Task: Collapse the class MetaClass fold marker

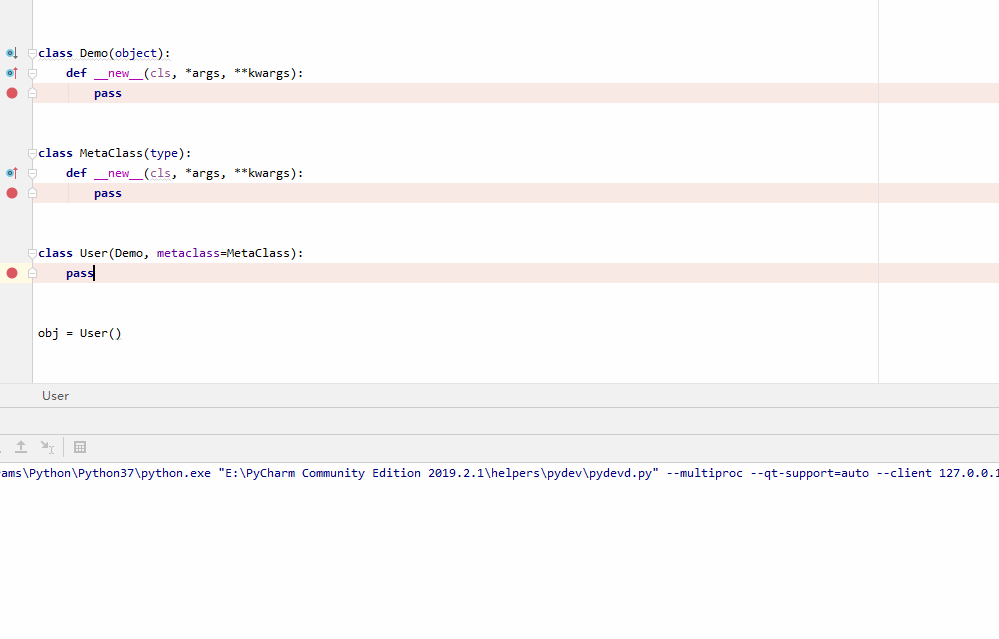Action: tap(32, 154)
